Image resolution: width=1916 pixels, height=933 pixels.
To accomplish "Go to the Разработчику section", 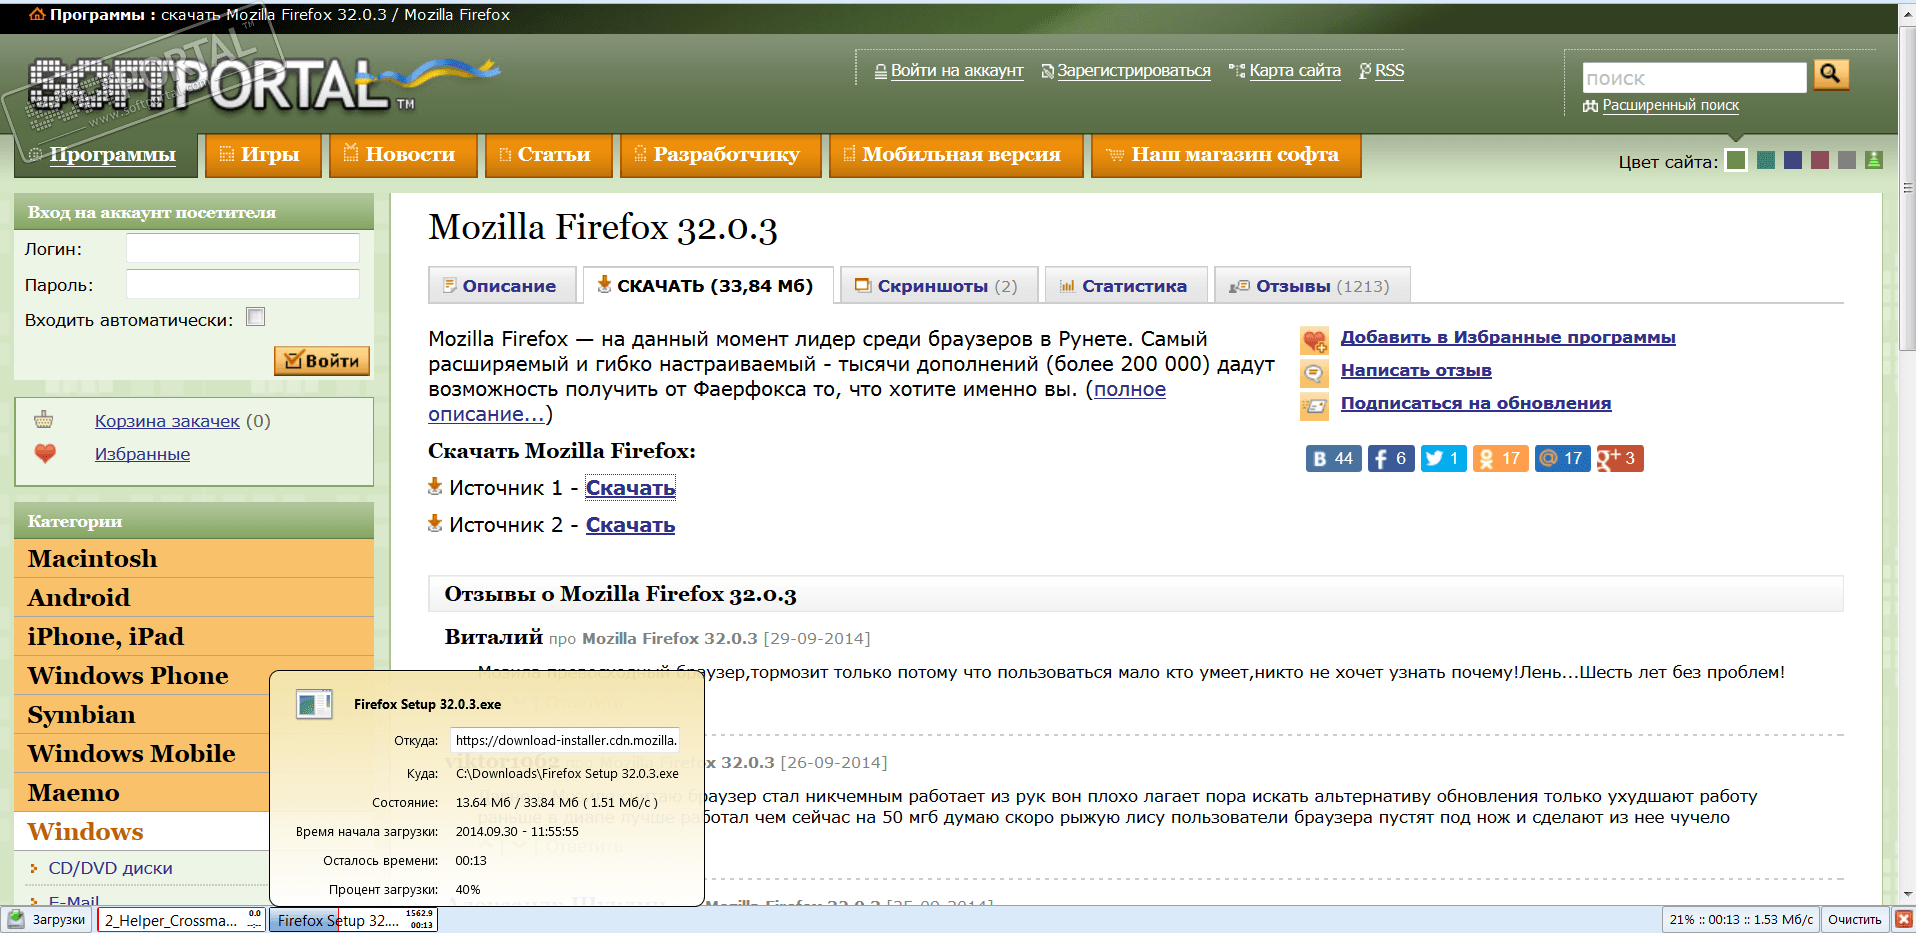I will click(x=720, y=155).
